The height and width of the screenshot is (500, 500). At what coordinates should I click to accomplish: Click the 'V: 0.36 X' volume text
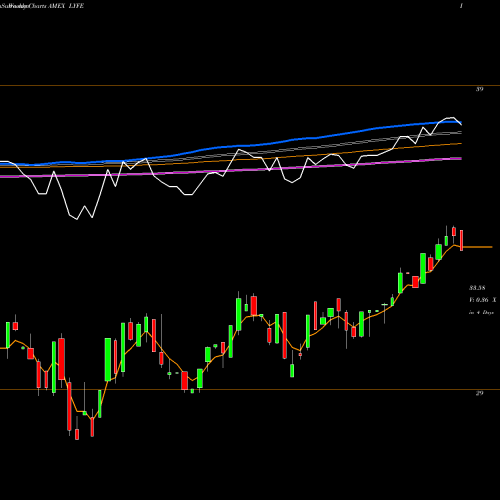tap(483, 300)
